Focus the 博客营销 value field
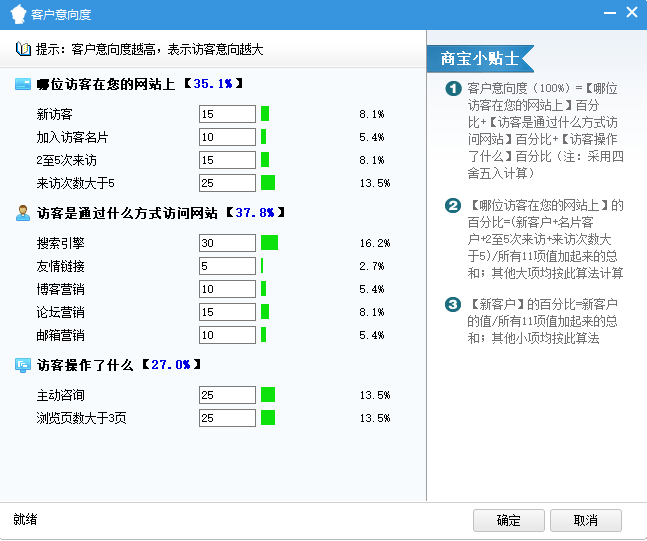The image size is (647, 541). (227, 289)
